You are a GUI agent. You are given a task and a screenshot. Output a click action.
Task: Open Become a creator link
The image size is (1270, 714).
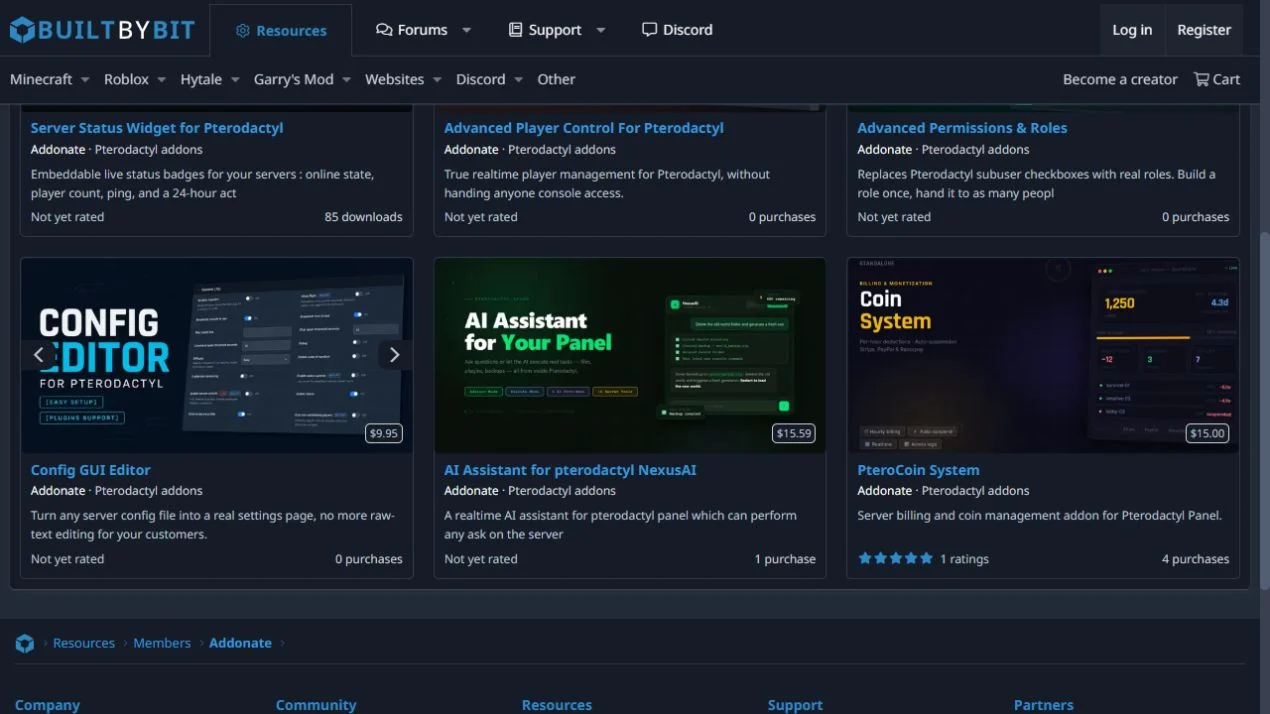click(x=1120, y=79)
